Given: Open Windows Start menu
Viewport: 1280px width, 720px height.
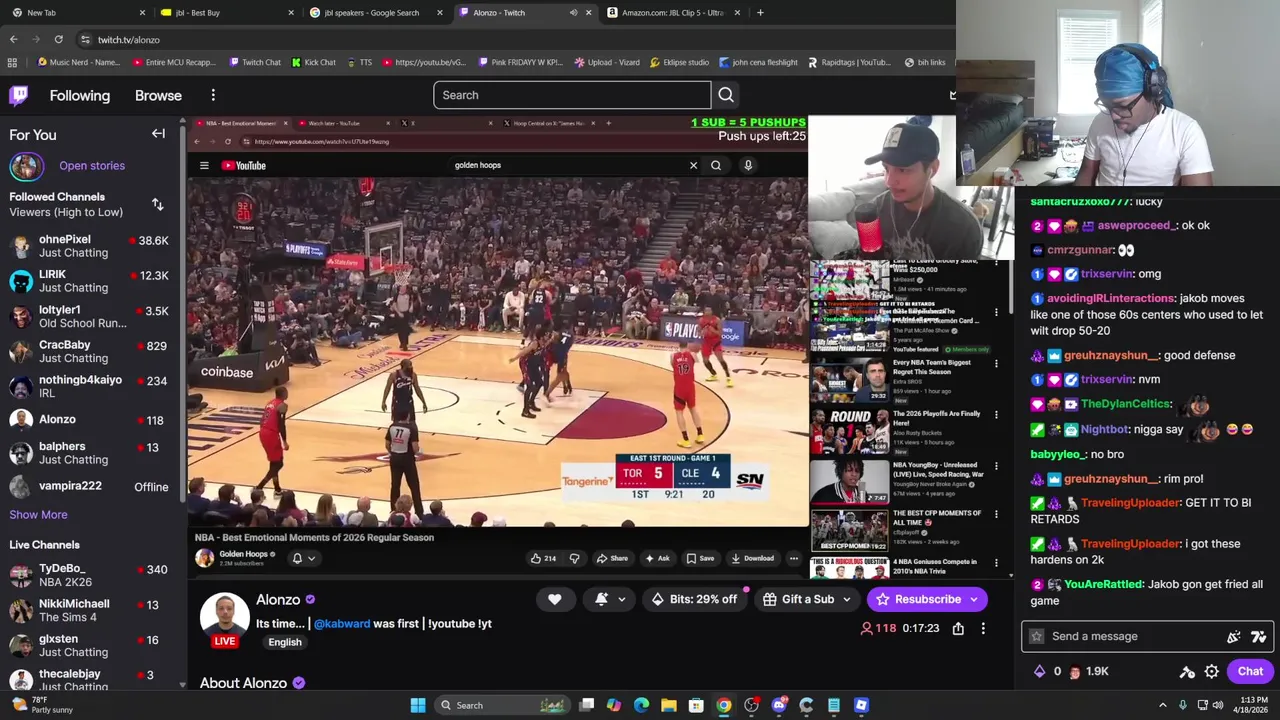Looking at the screenshot, I should 418,705.
